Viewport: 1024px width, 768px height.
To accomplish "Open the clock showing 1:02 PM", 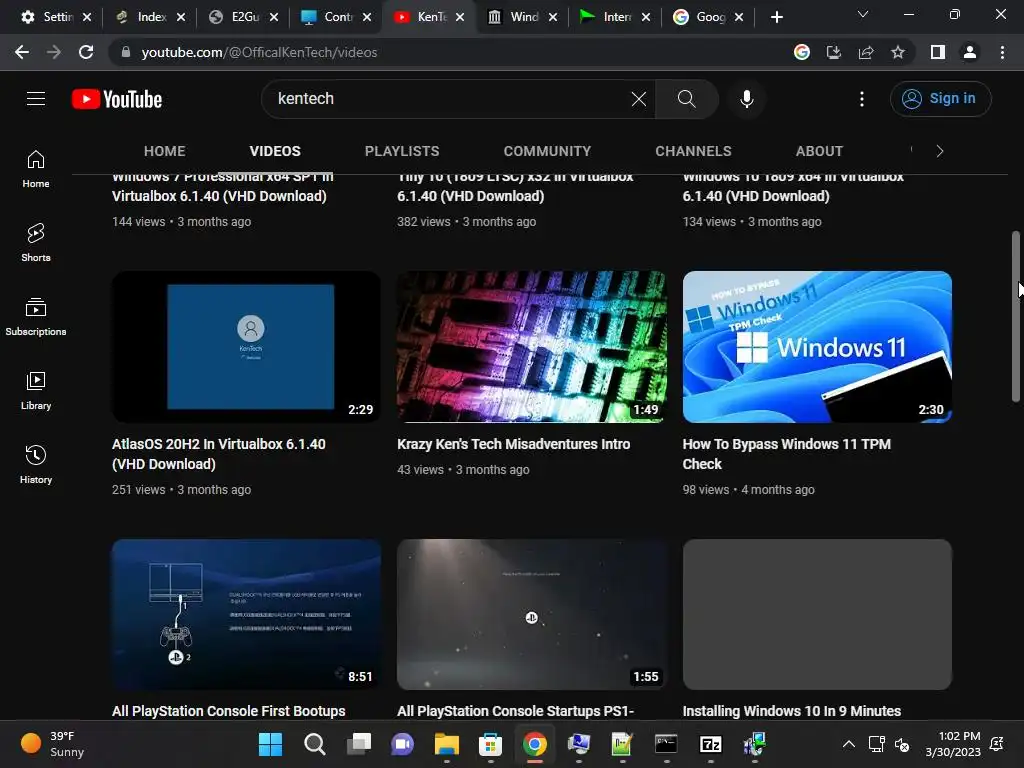I will tap(953, 744).
